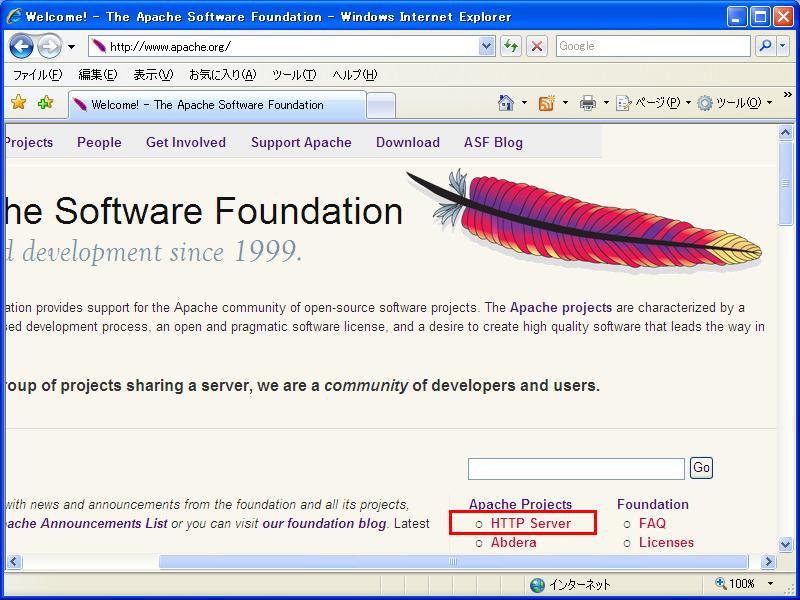This screenshot has width=800, height=600.
Task: Click the Apache Projects sidebar heading
Action: [520, 505]
